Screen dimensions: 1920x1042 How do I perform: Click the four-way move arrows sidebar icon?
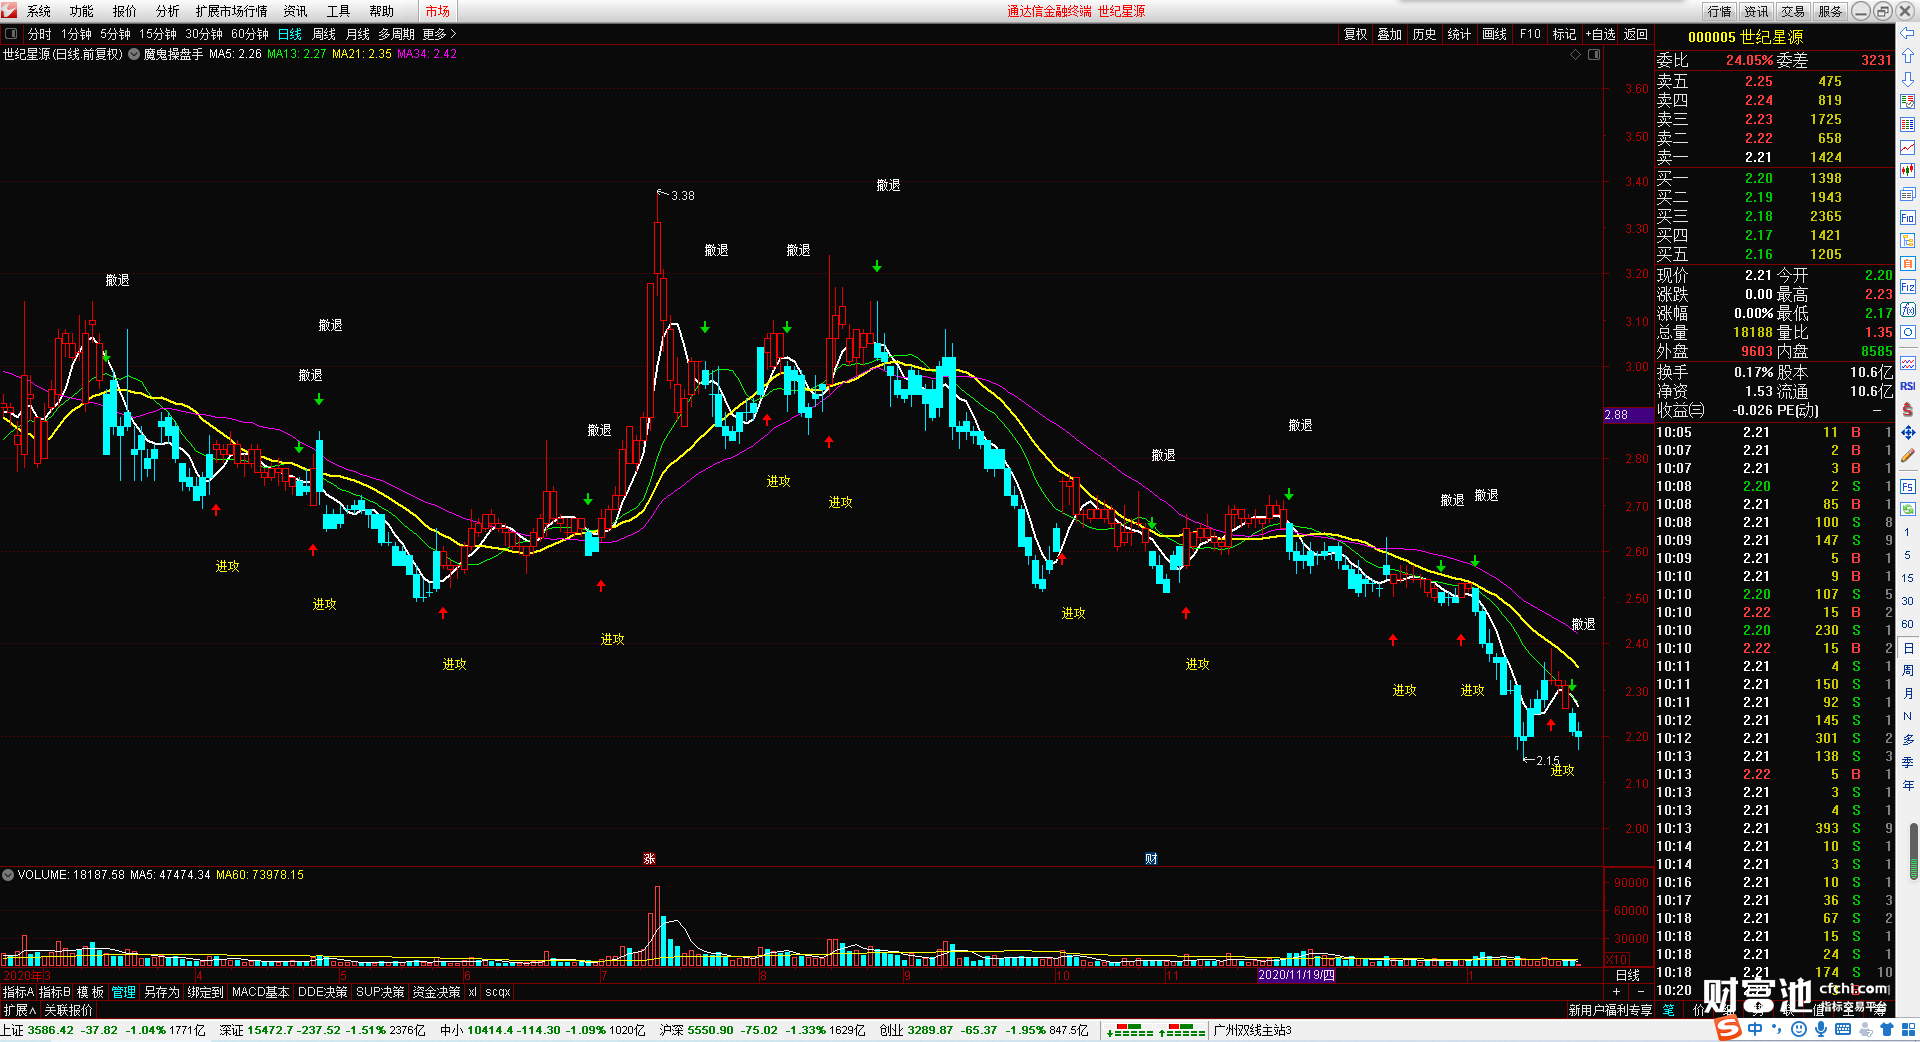1908,433
